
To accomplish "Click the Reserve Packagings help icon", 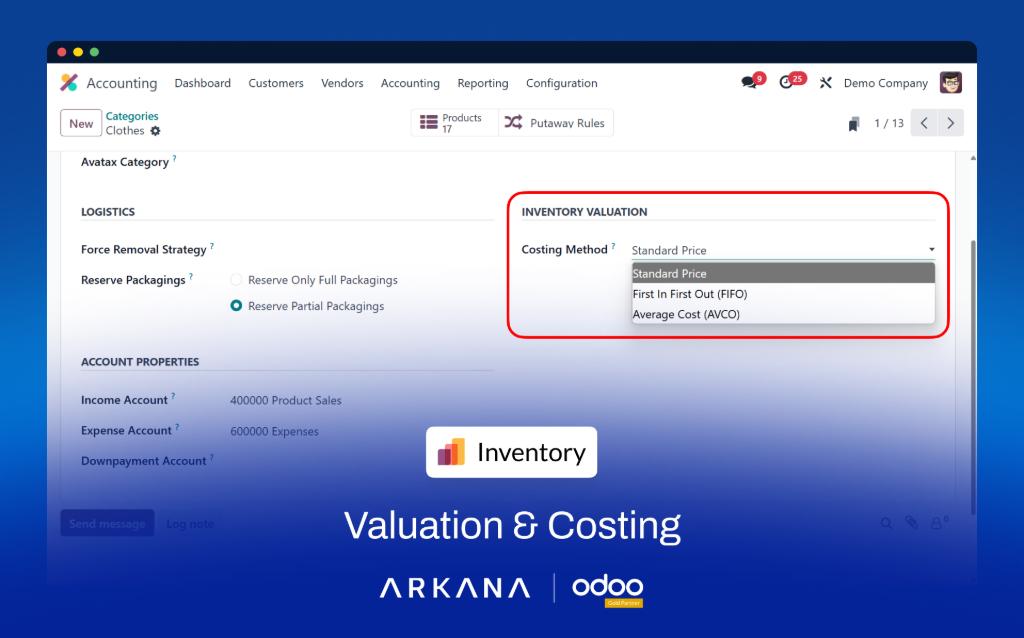I will pos(191,276).
